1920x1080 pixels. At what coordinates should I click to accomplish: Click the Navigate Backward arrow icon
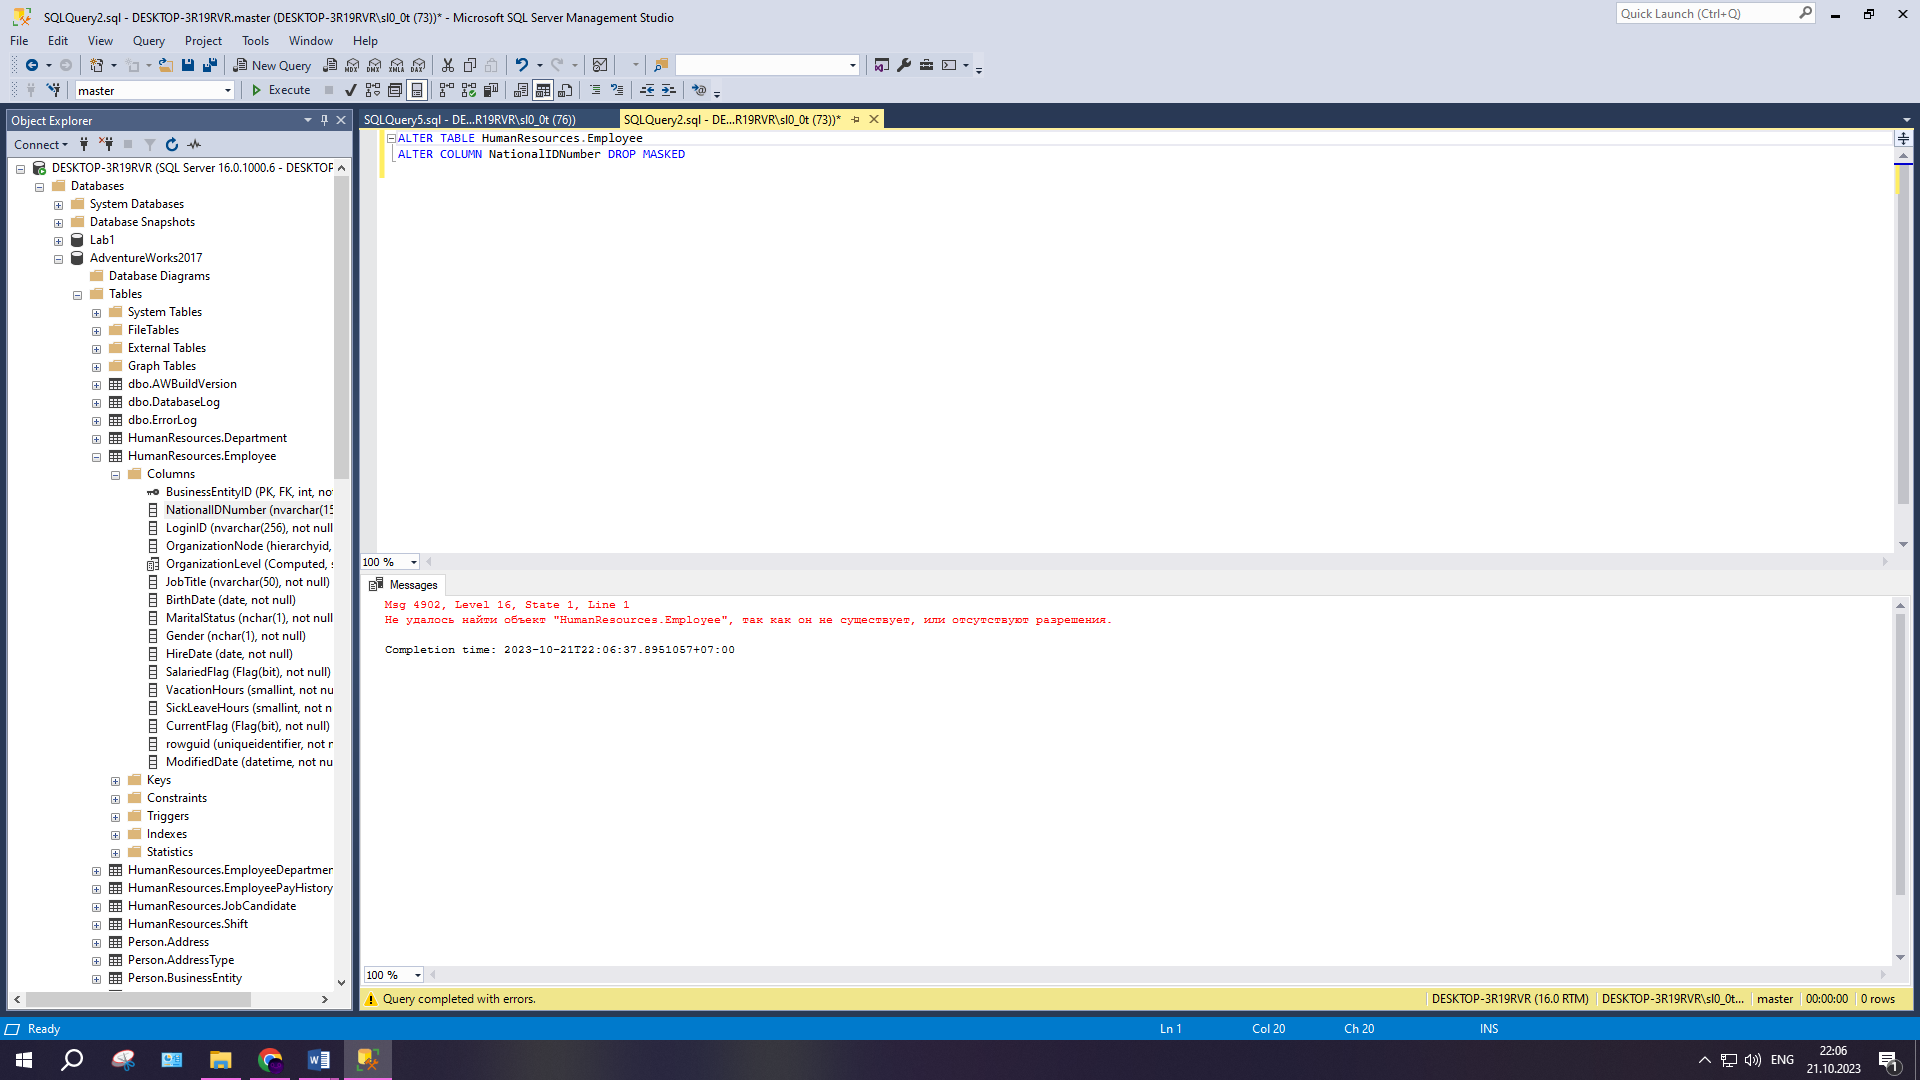(x=32, y=65)
